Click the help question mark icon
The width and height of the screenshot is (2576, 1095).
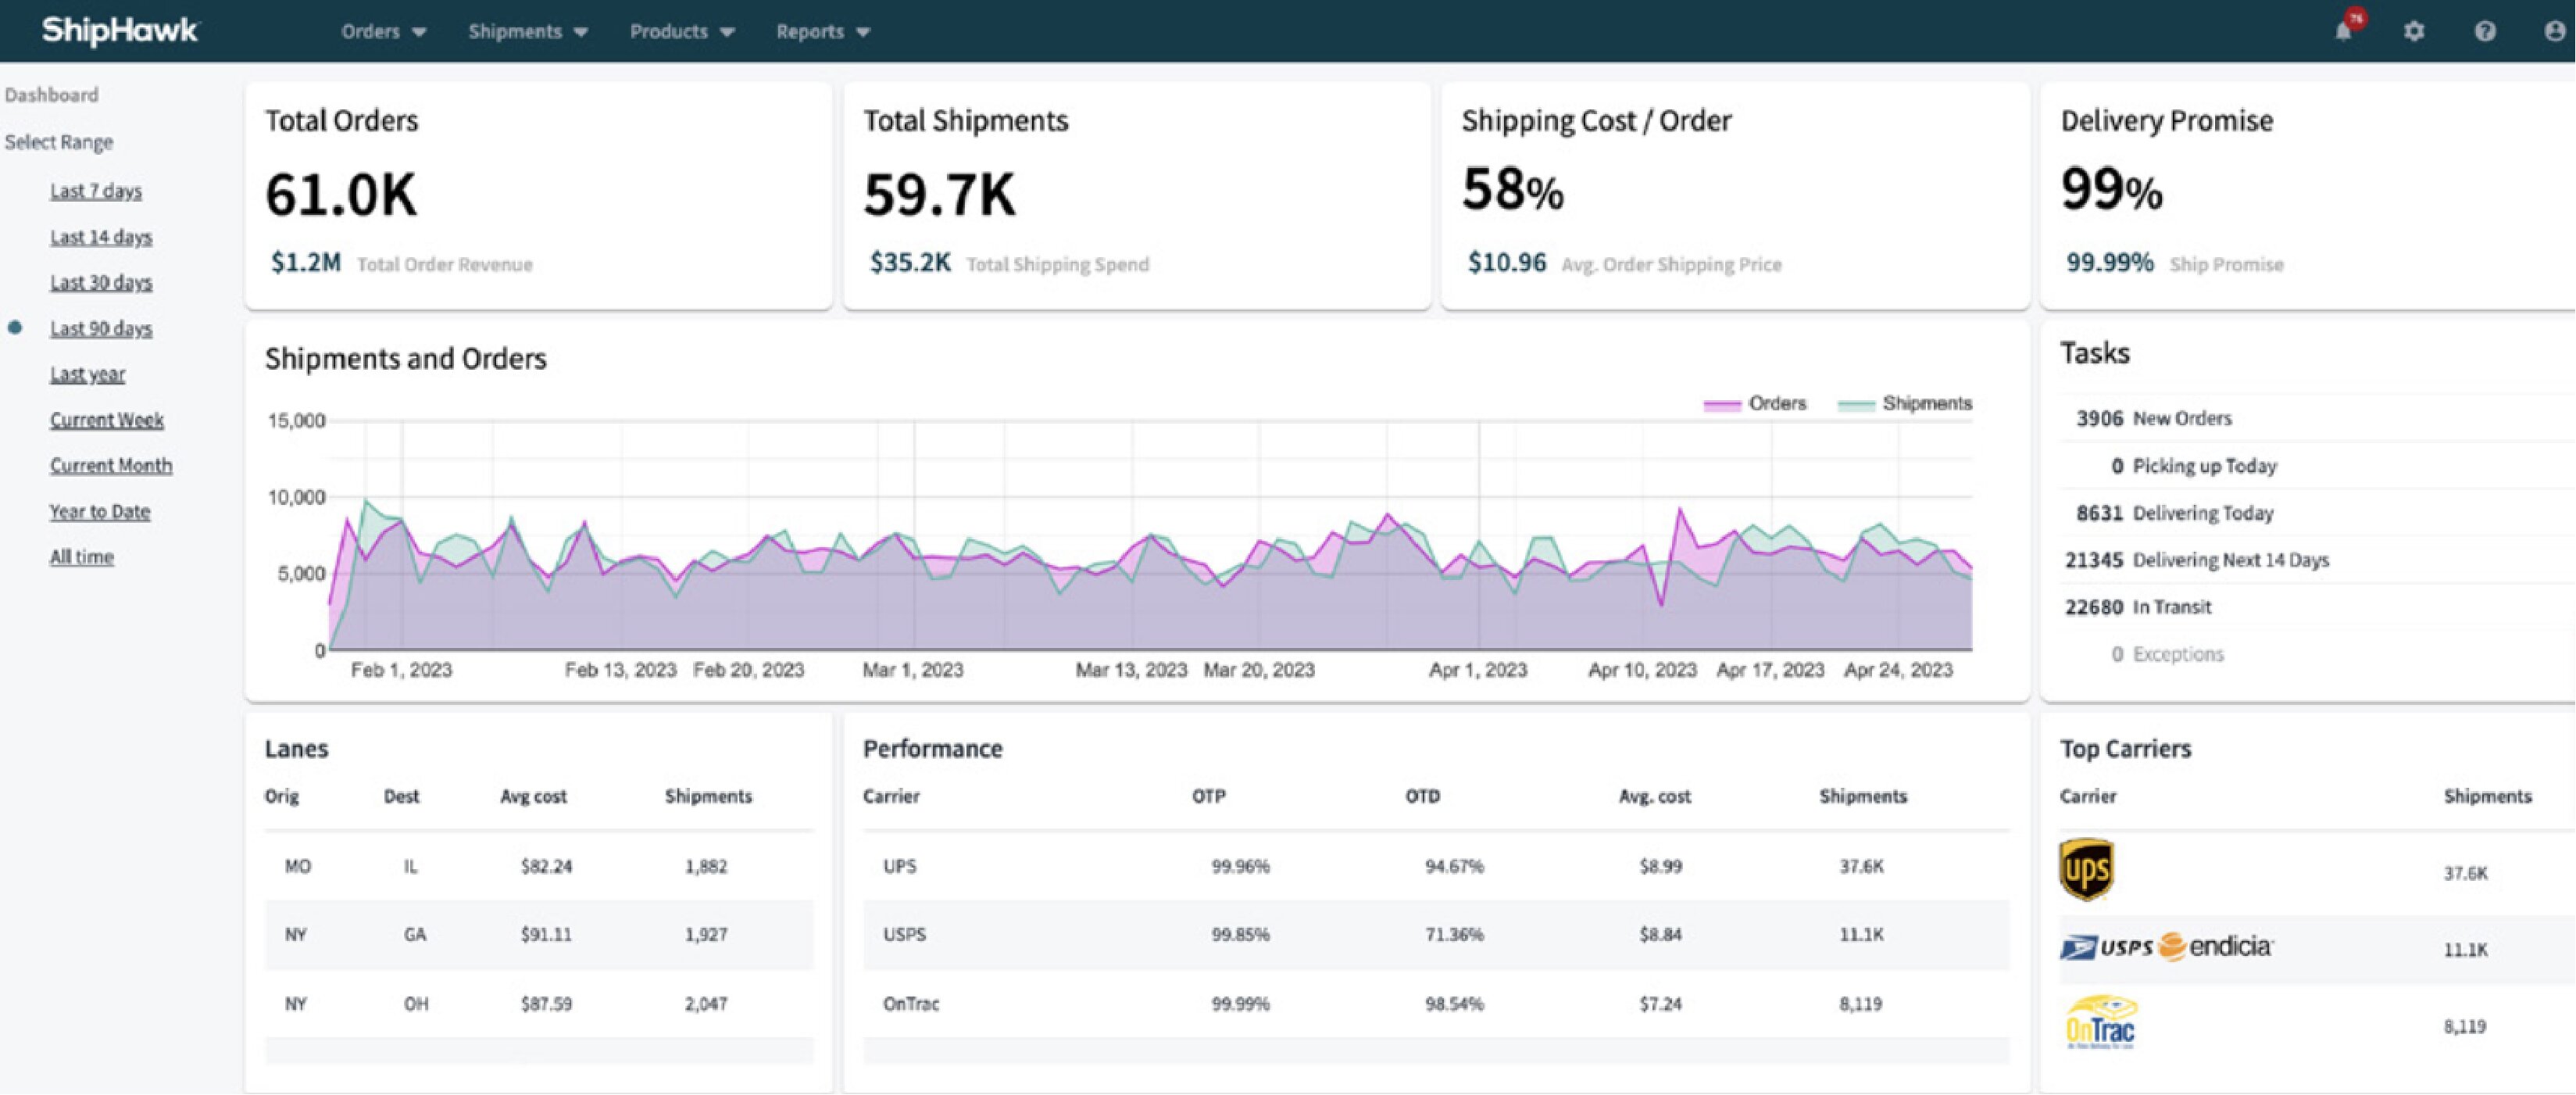point(2485,31)
